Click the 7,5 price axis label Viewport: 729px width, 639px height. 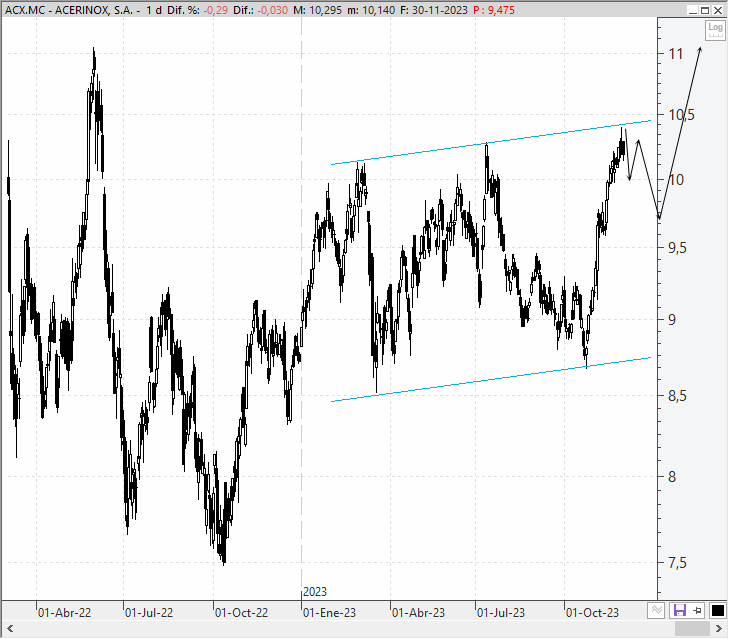pyautogui.click(x=677, y=563)
